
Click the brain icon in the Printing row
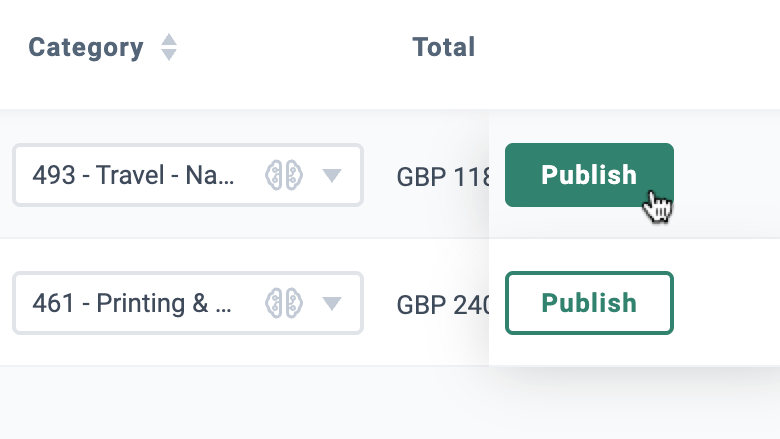284,303
